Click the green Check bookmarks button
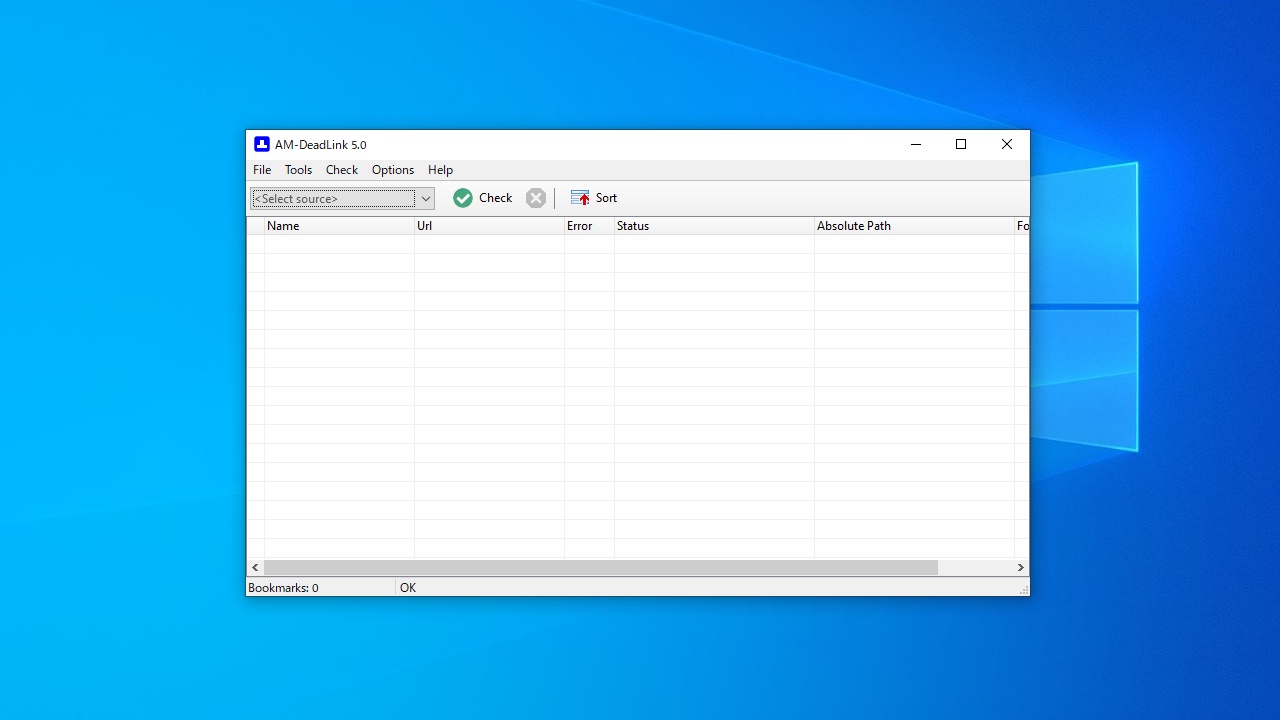This screenshot has height=720, width=1280. pyautogui.click(x=483, y=198)
